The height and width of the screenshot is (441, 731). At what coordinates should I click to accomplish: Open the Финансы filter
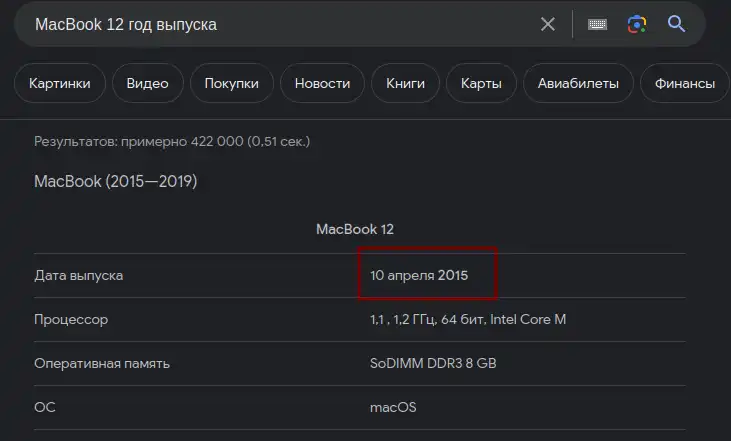pos(685,83)
